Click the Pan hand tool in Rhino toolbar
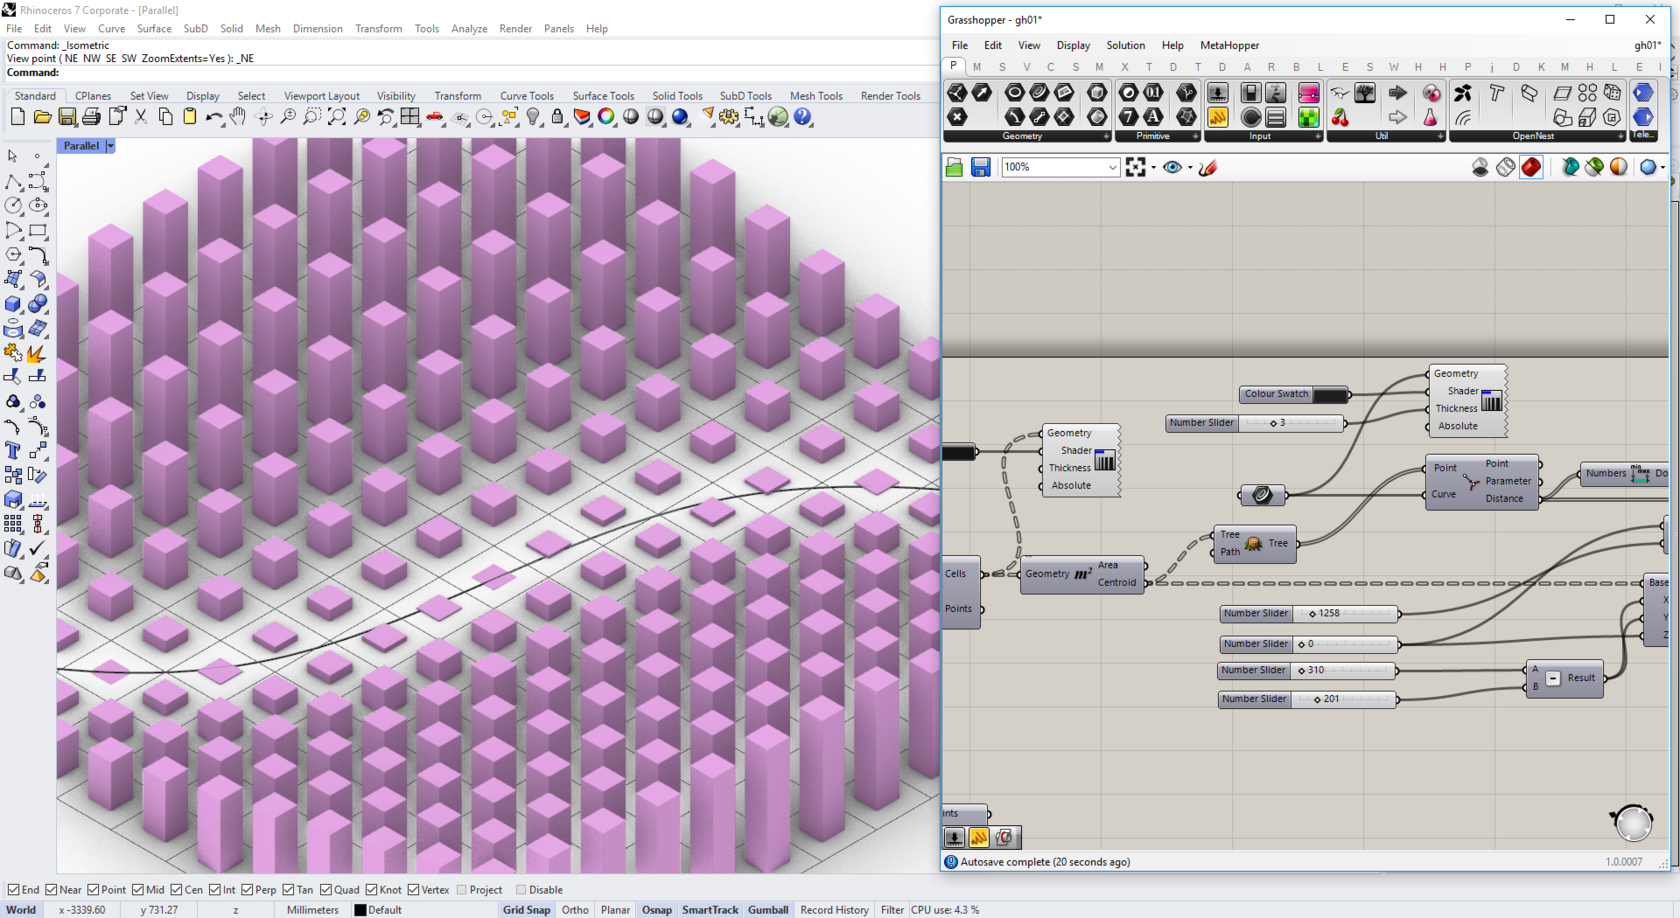This screenshot has width=1680, height=918. point(238,117)
